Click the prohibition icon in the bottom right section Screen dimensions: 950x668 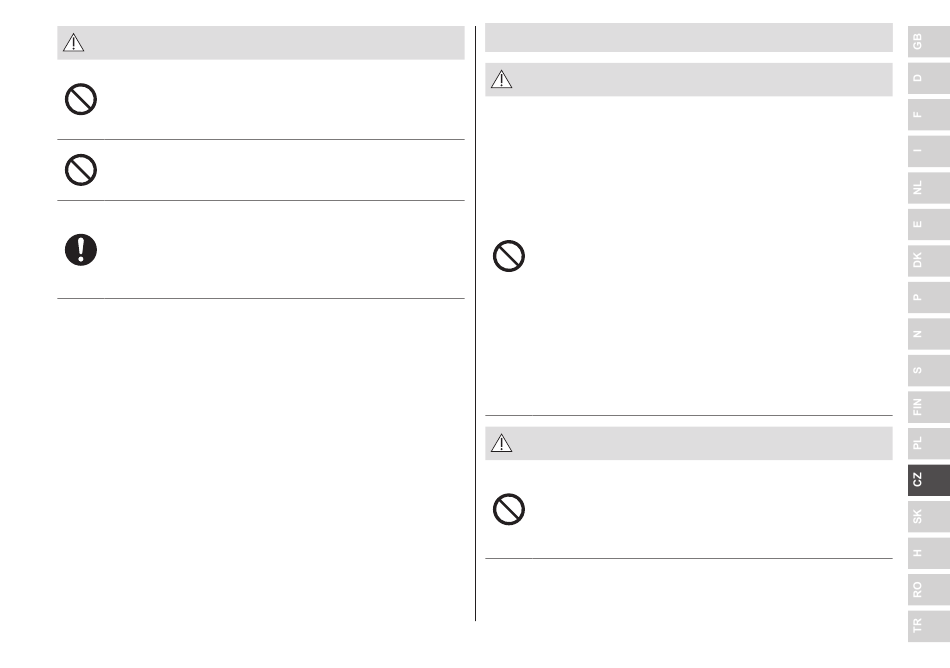point(509,509)
